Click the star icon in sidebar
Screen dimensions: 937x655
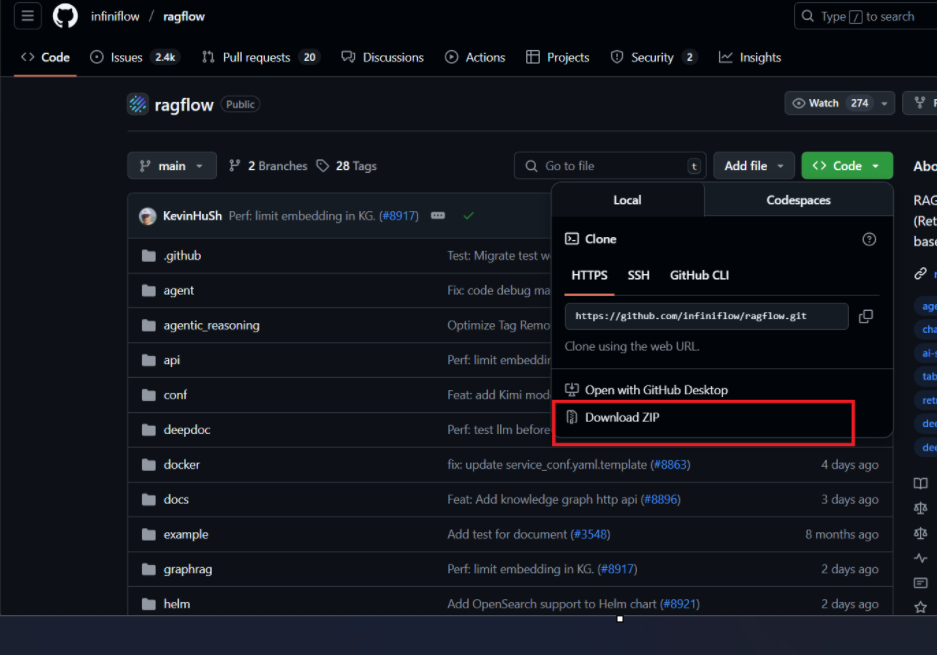click(x=920, y=607)
